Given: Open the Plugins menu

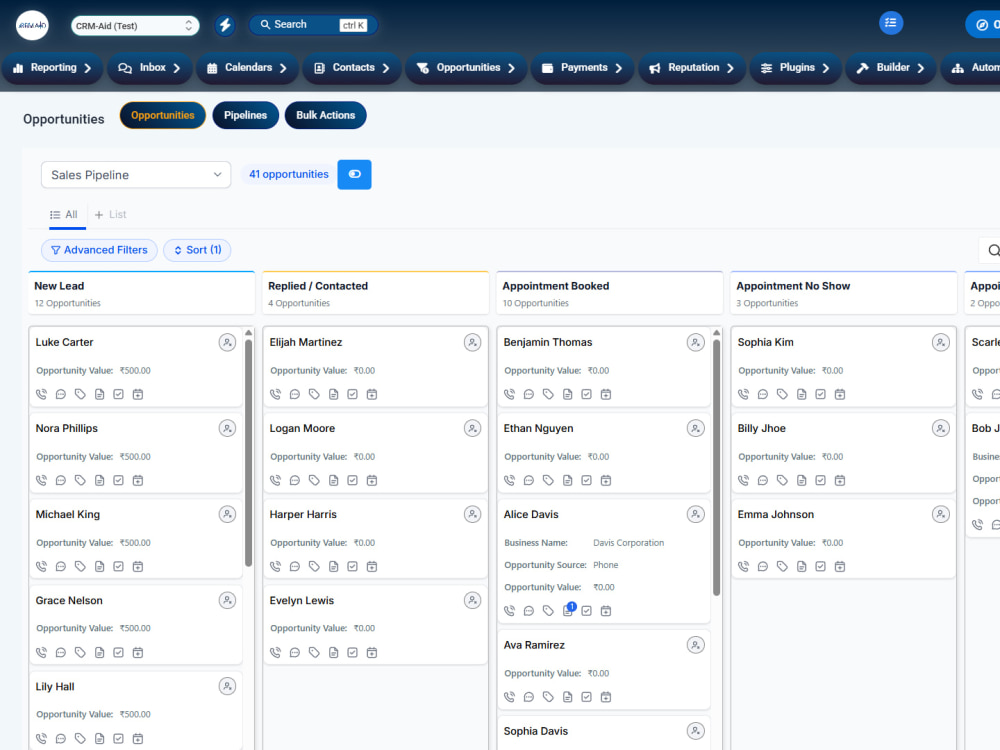Looking at the screenshot, I should [795, 68].
